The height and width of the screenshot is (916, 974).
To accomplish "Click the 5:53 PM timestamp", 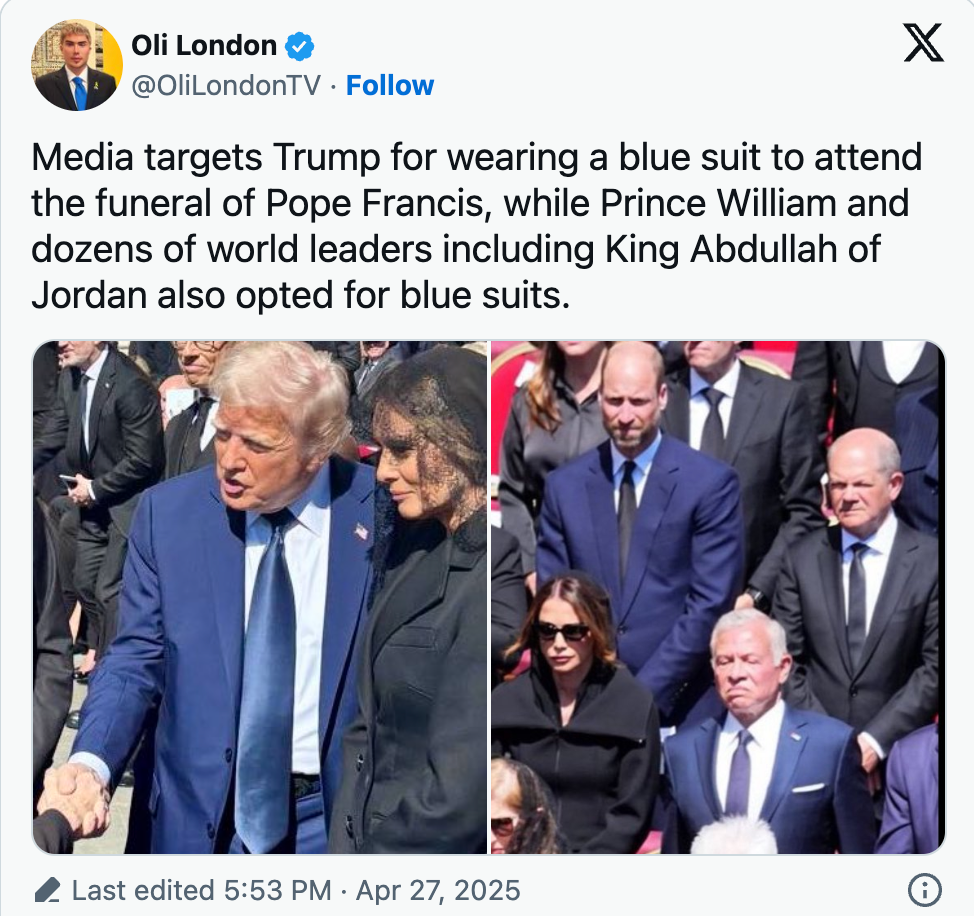I will [x=277, y=890].
